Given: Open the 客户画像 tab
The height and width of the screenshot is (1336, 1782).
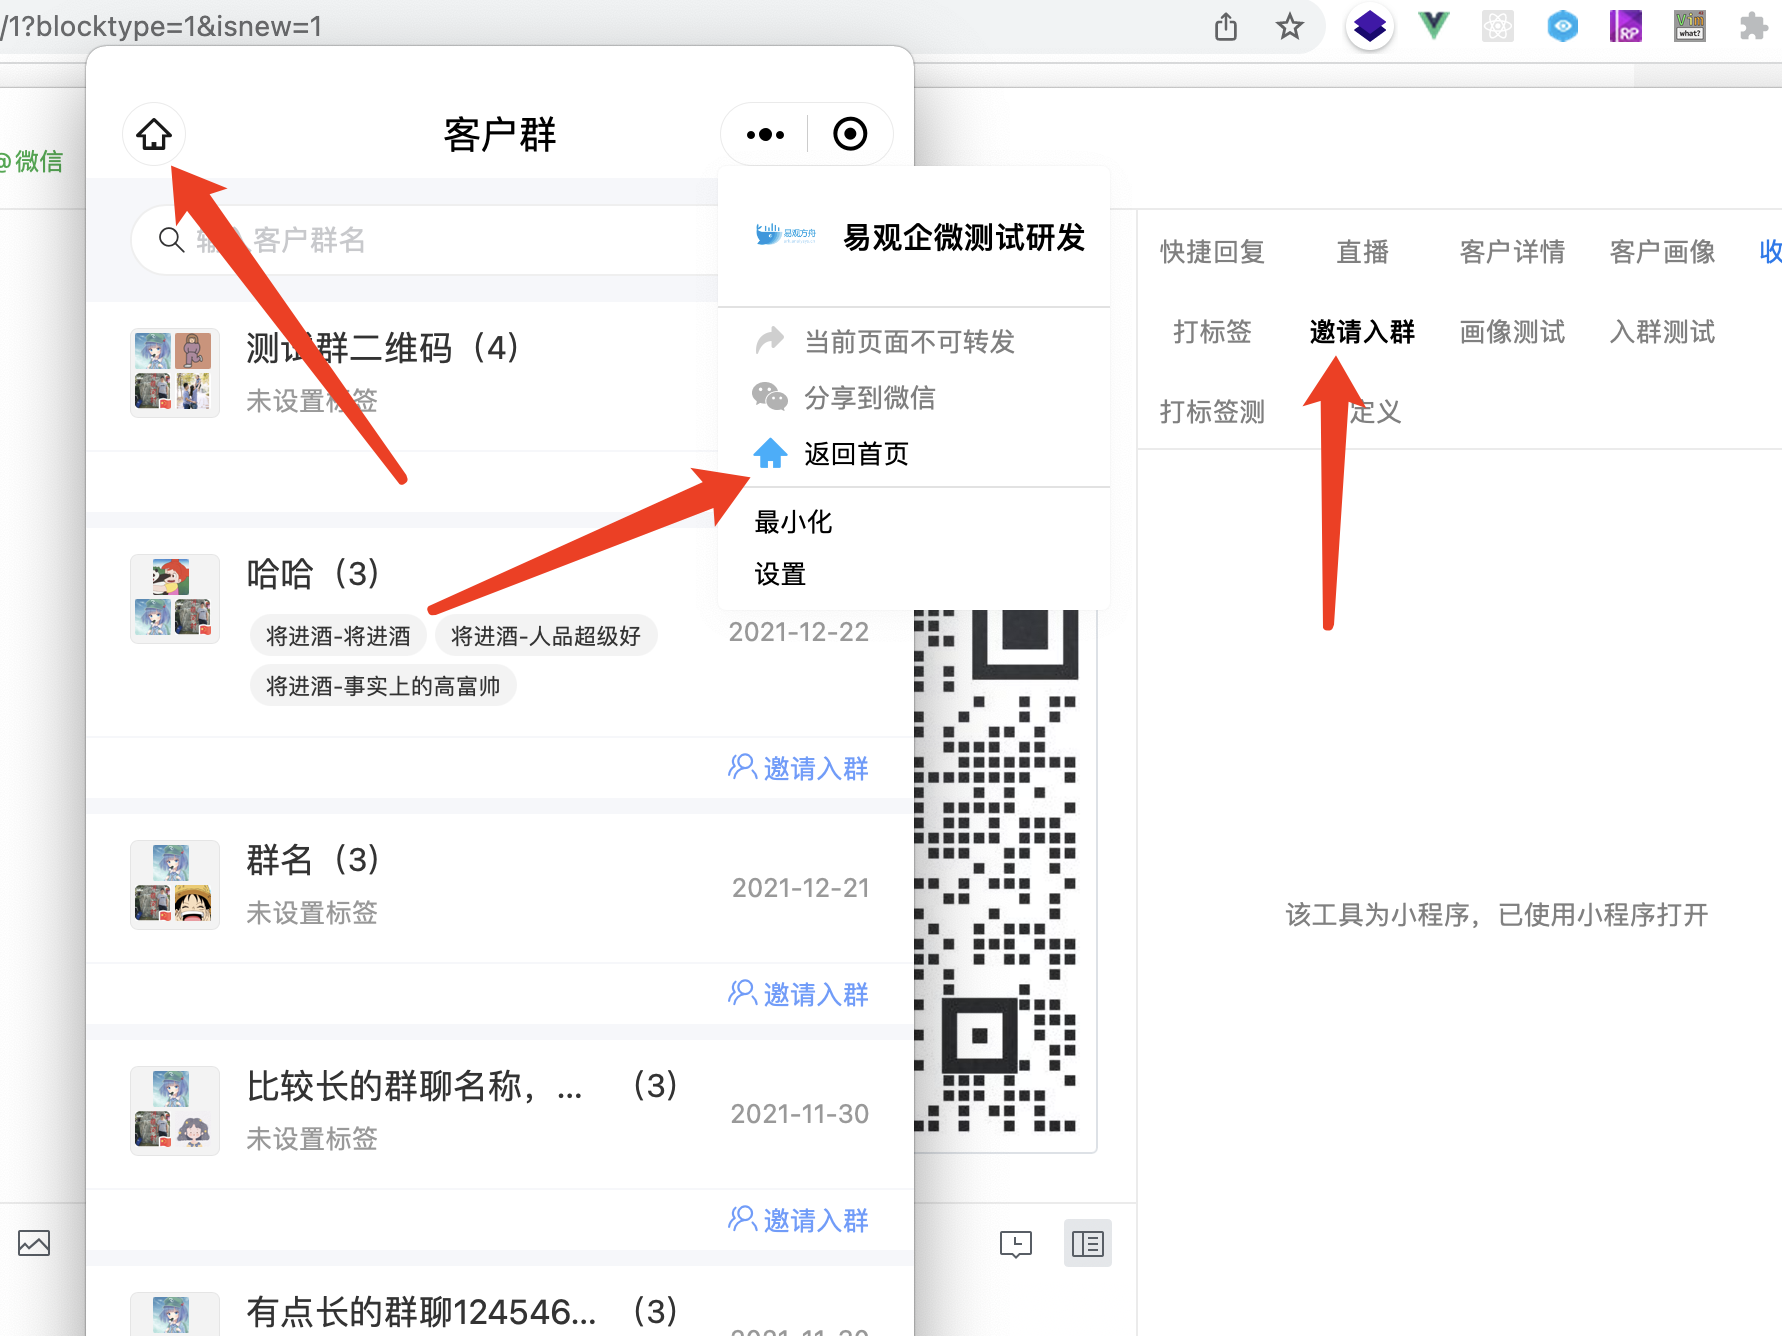Looking at the screenshot, I should (x=1662, y=252).
